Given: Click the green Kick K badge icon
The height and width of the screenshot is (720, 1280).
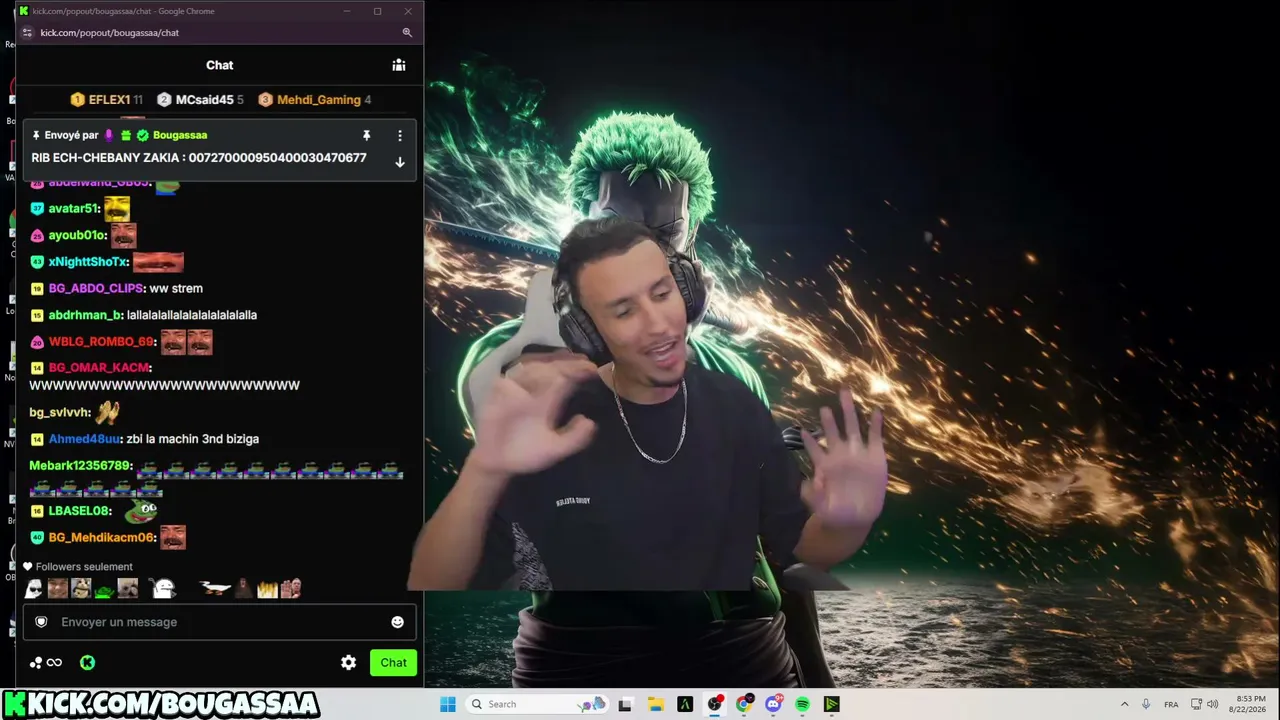Looking at the screenshot, I should 87,662.
